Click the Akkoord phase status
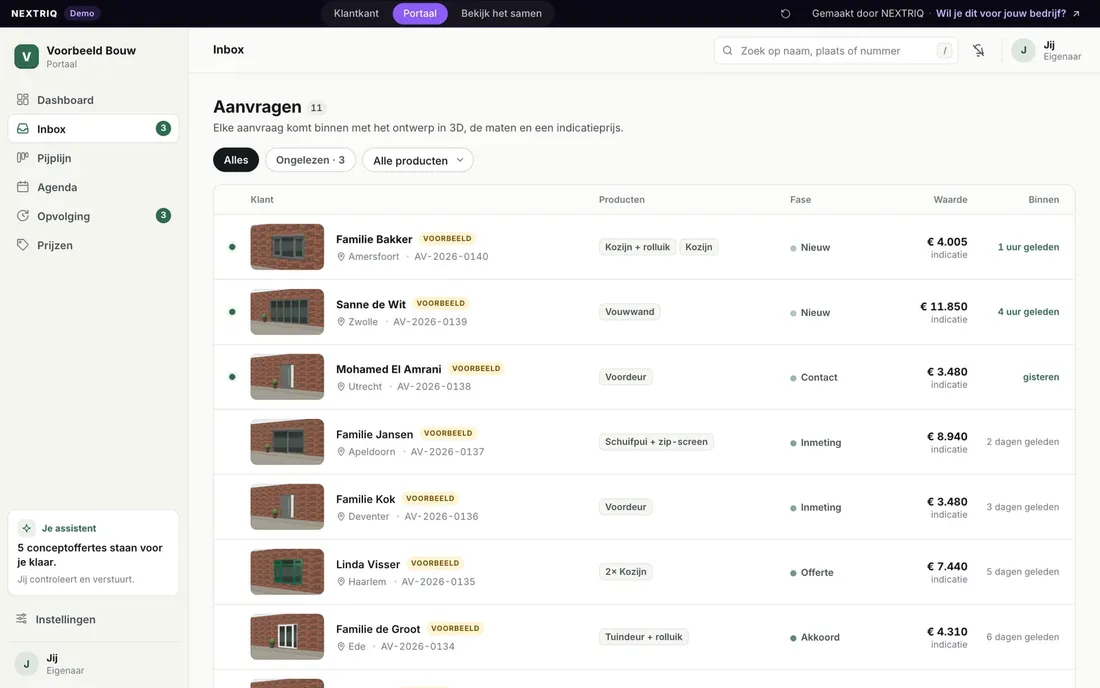 point(814,637)
